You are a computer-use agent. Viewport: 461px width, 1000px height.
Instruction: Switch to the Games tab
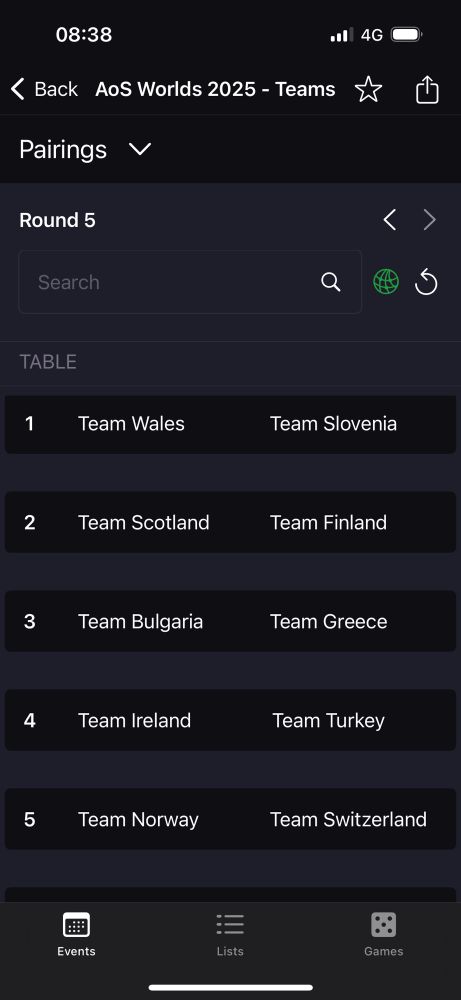point(383,934)
